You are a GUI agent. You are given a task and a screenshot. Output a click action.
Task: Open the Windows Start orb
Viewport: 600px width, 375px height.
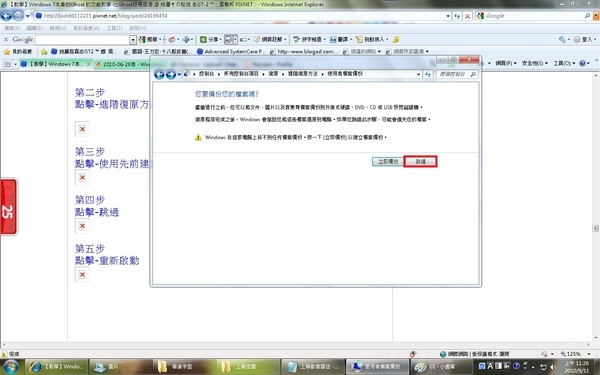tap(11, 367)
